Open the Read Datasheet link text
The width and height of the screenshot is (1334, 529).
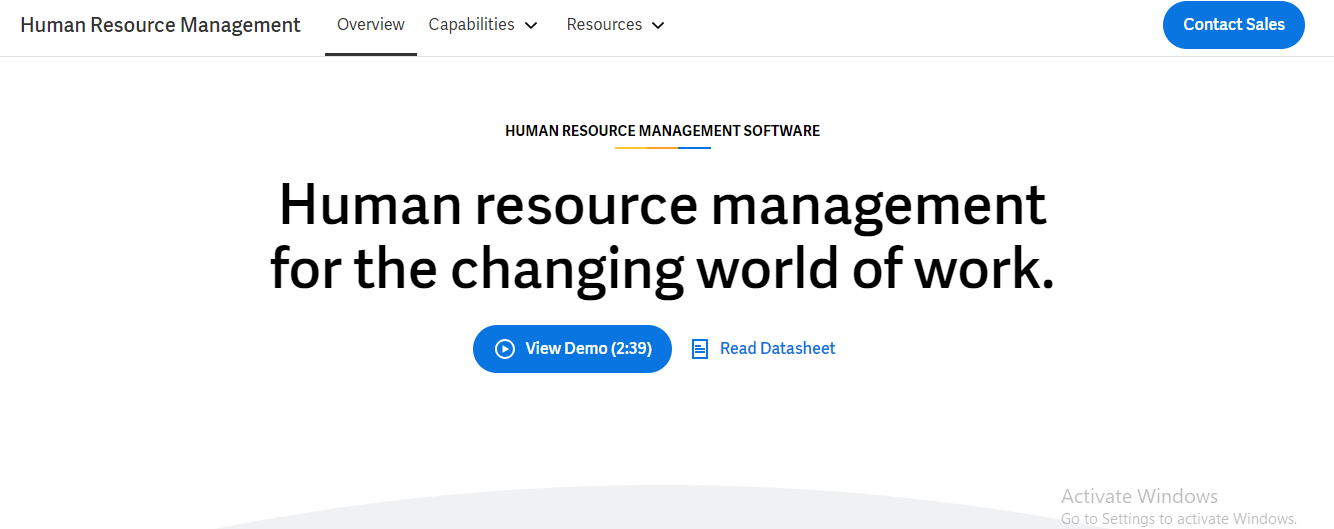[778, 348]
